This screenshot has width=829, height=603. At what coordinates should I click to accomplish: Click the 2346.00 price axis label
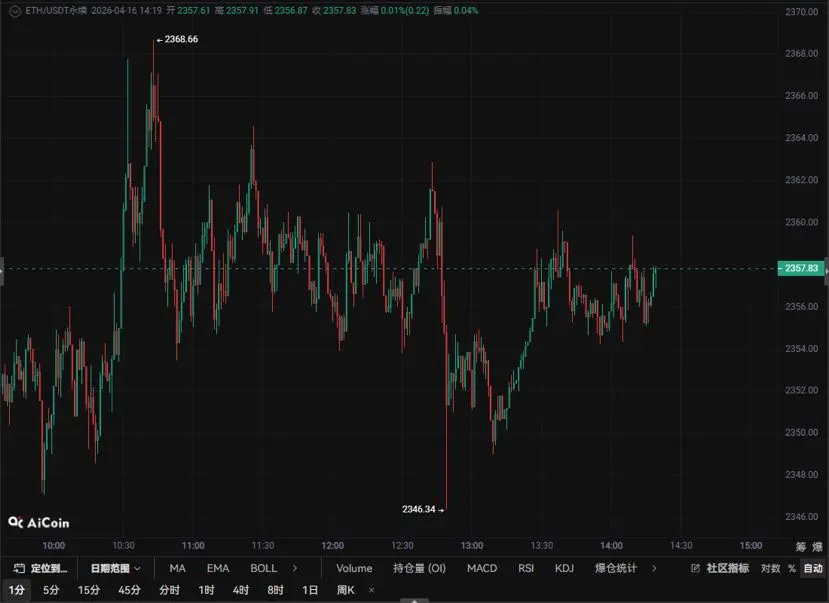point(802,516)
